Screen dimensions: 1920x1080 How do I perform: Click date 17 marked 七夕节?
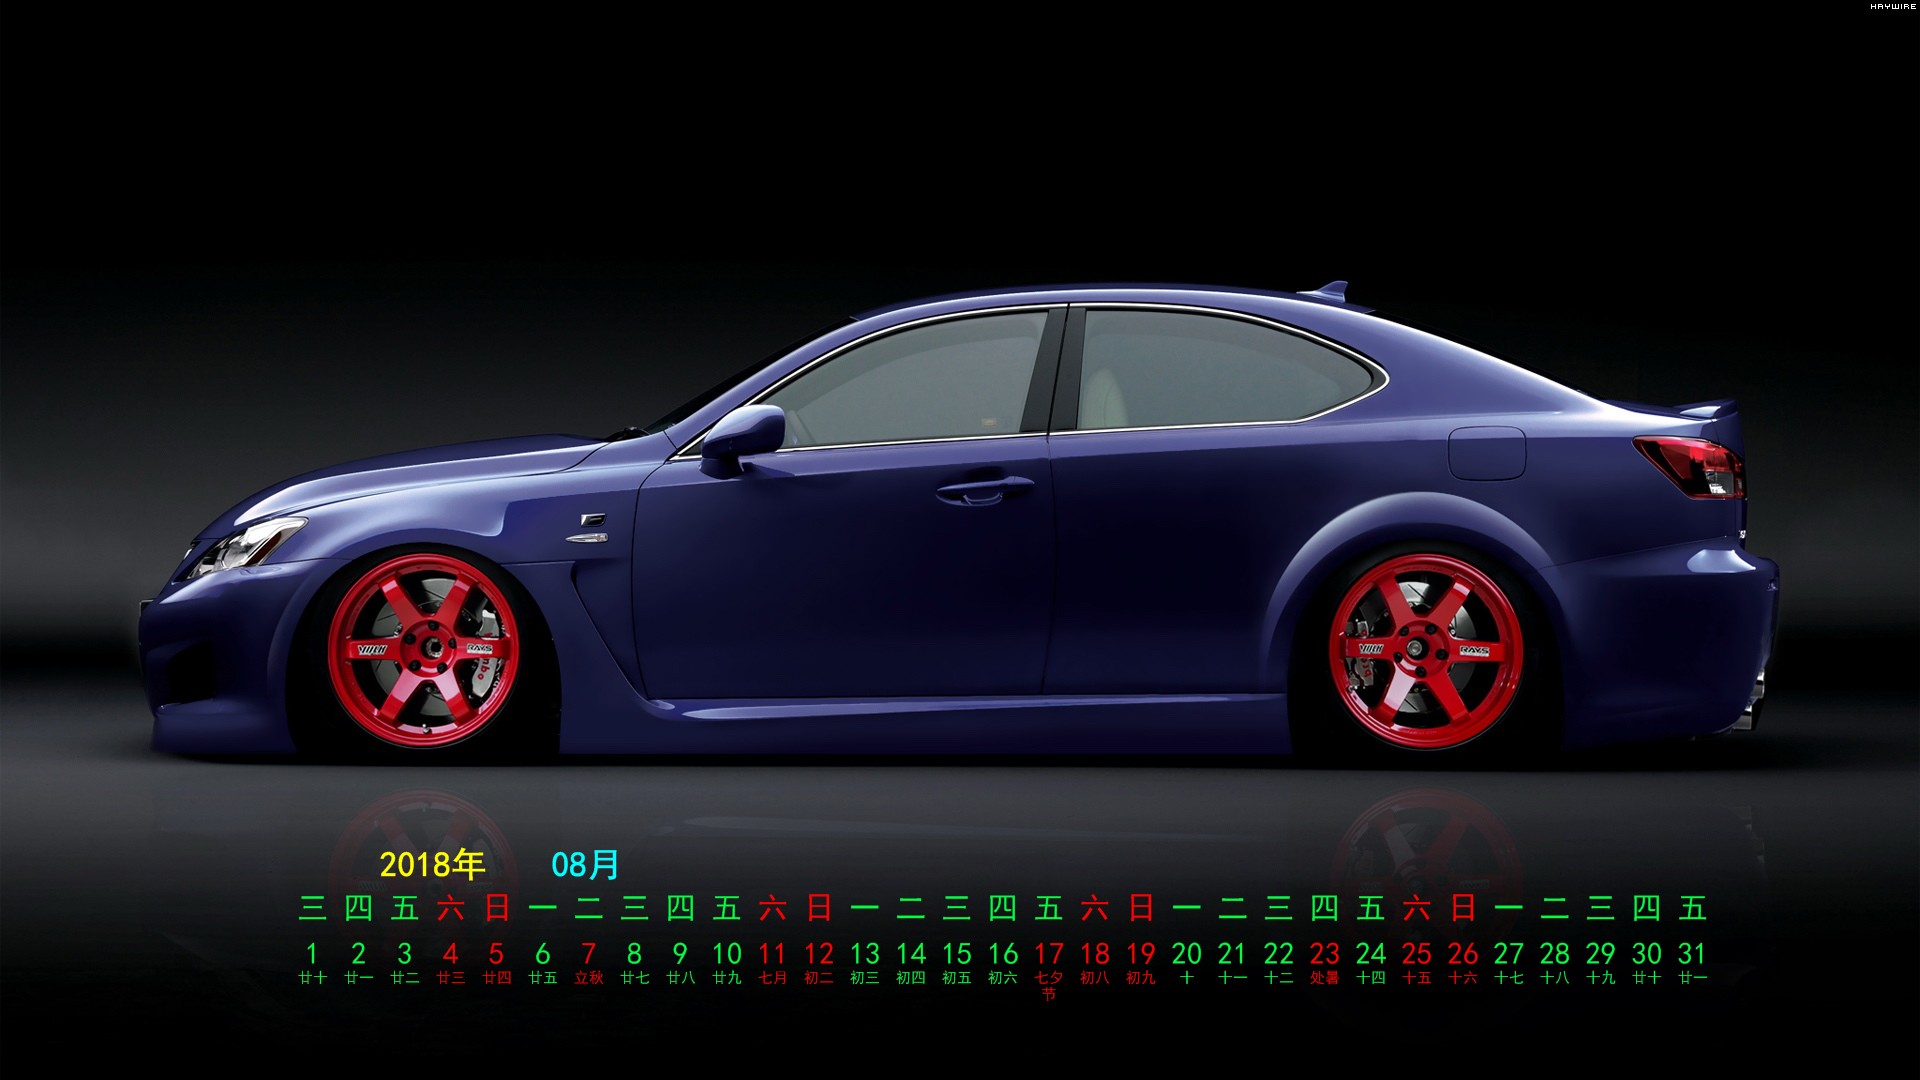coord(1048,954)
